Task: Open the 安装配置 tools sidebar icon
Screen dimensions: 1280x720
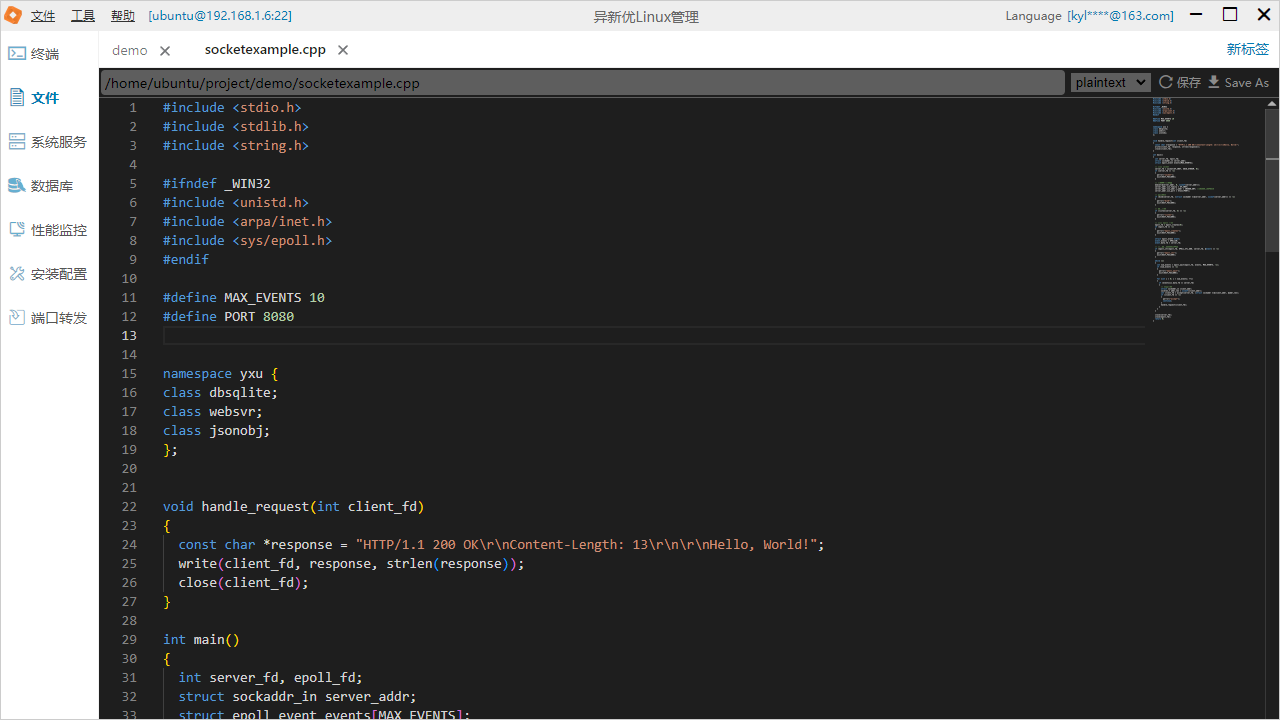Action: click(x=17, y=274)
